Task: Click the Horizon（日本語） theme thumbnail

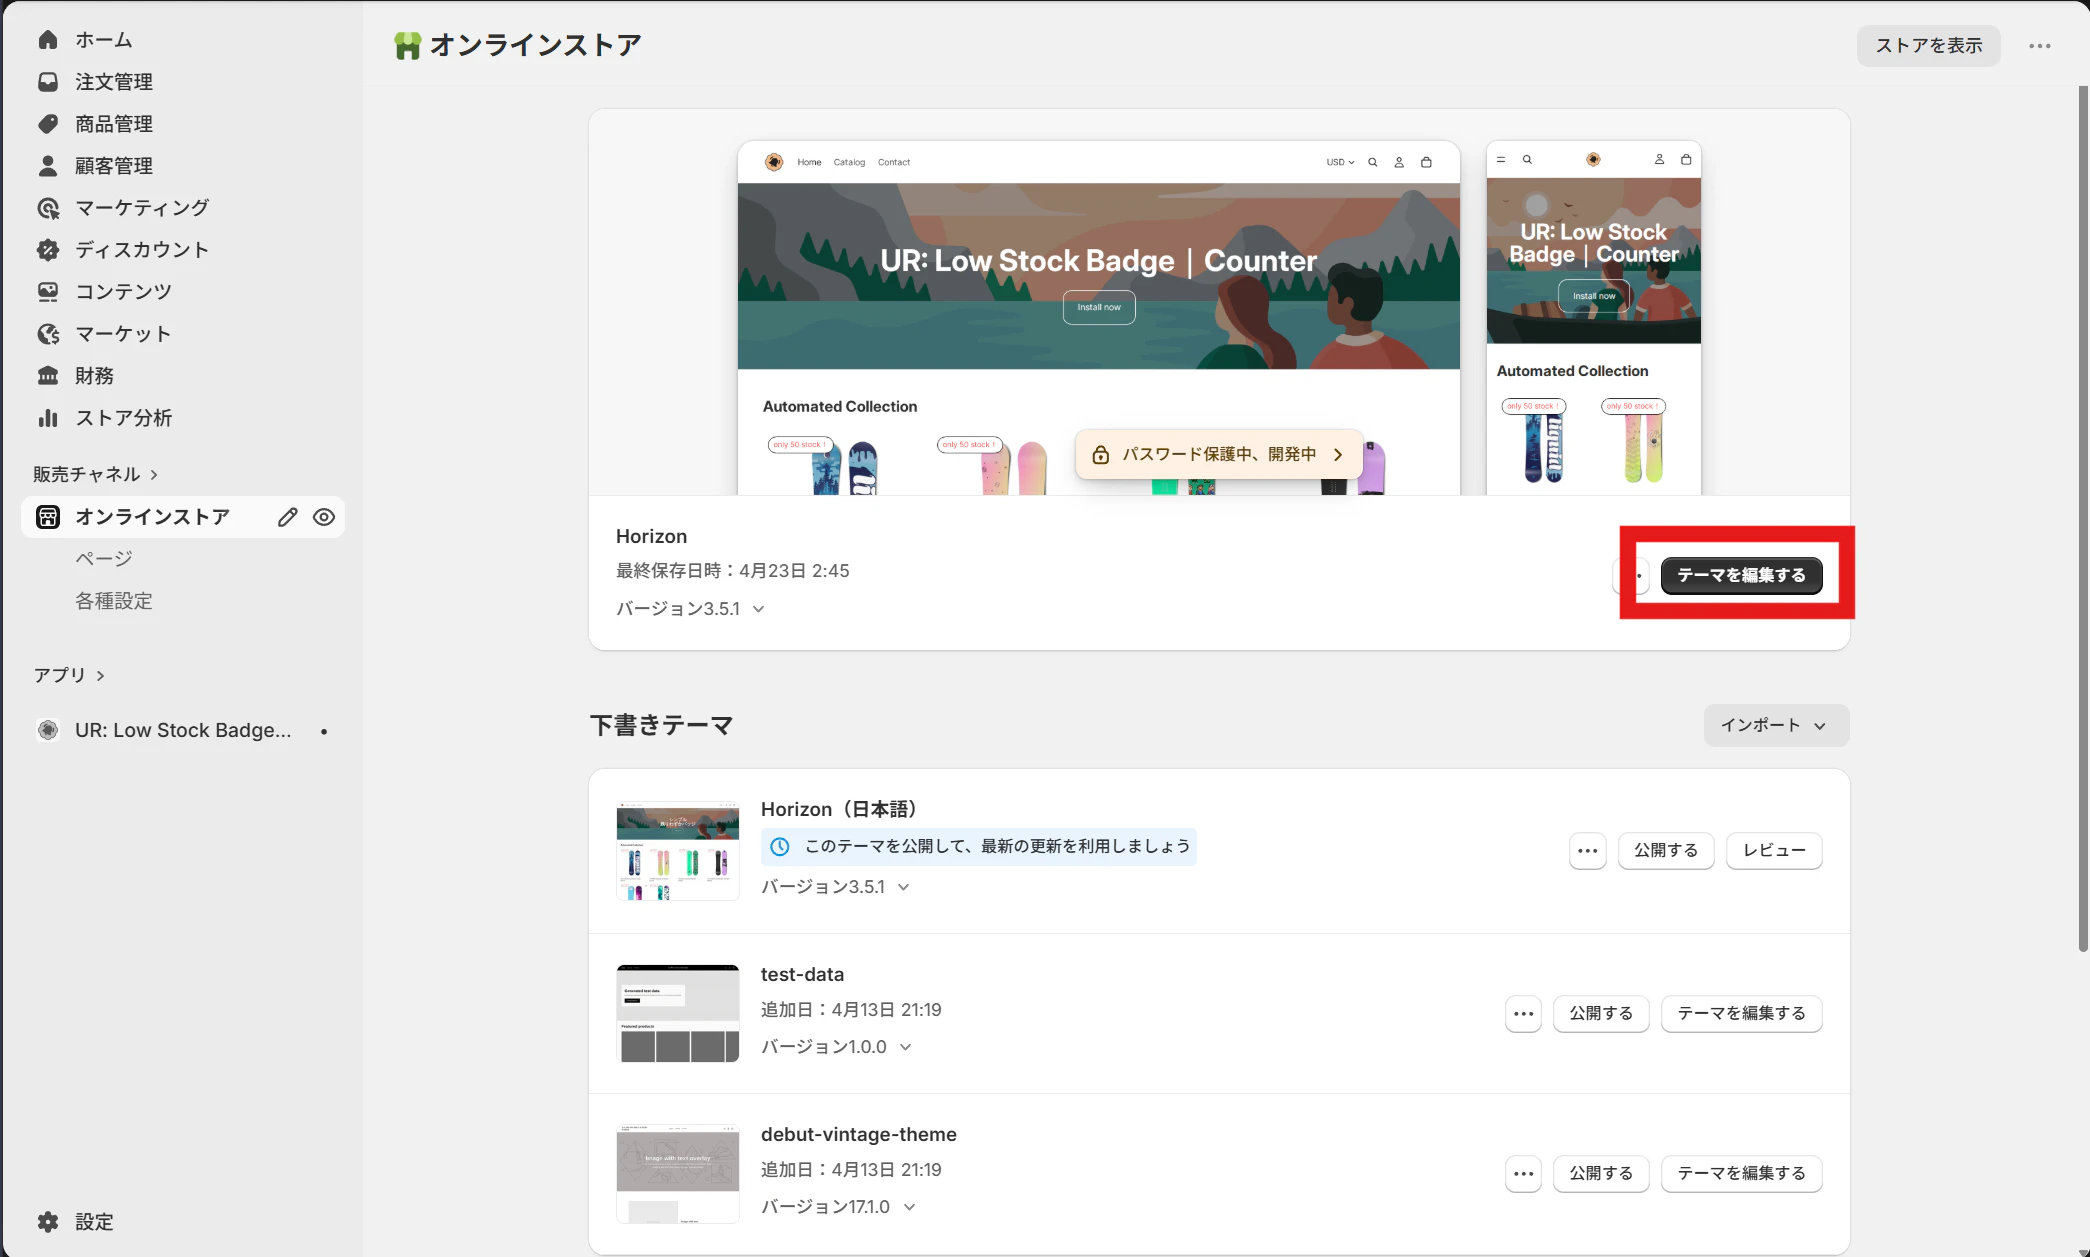Action: pyautogui.click(x=678, y=851)
